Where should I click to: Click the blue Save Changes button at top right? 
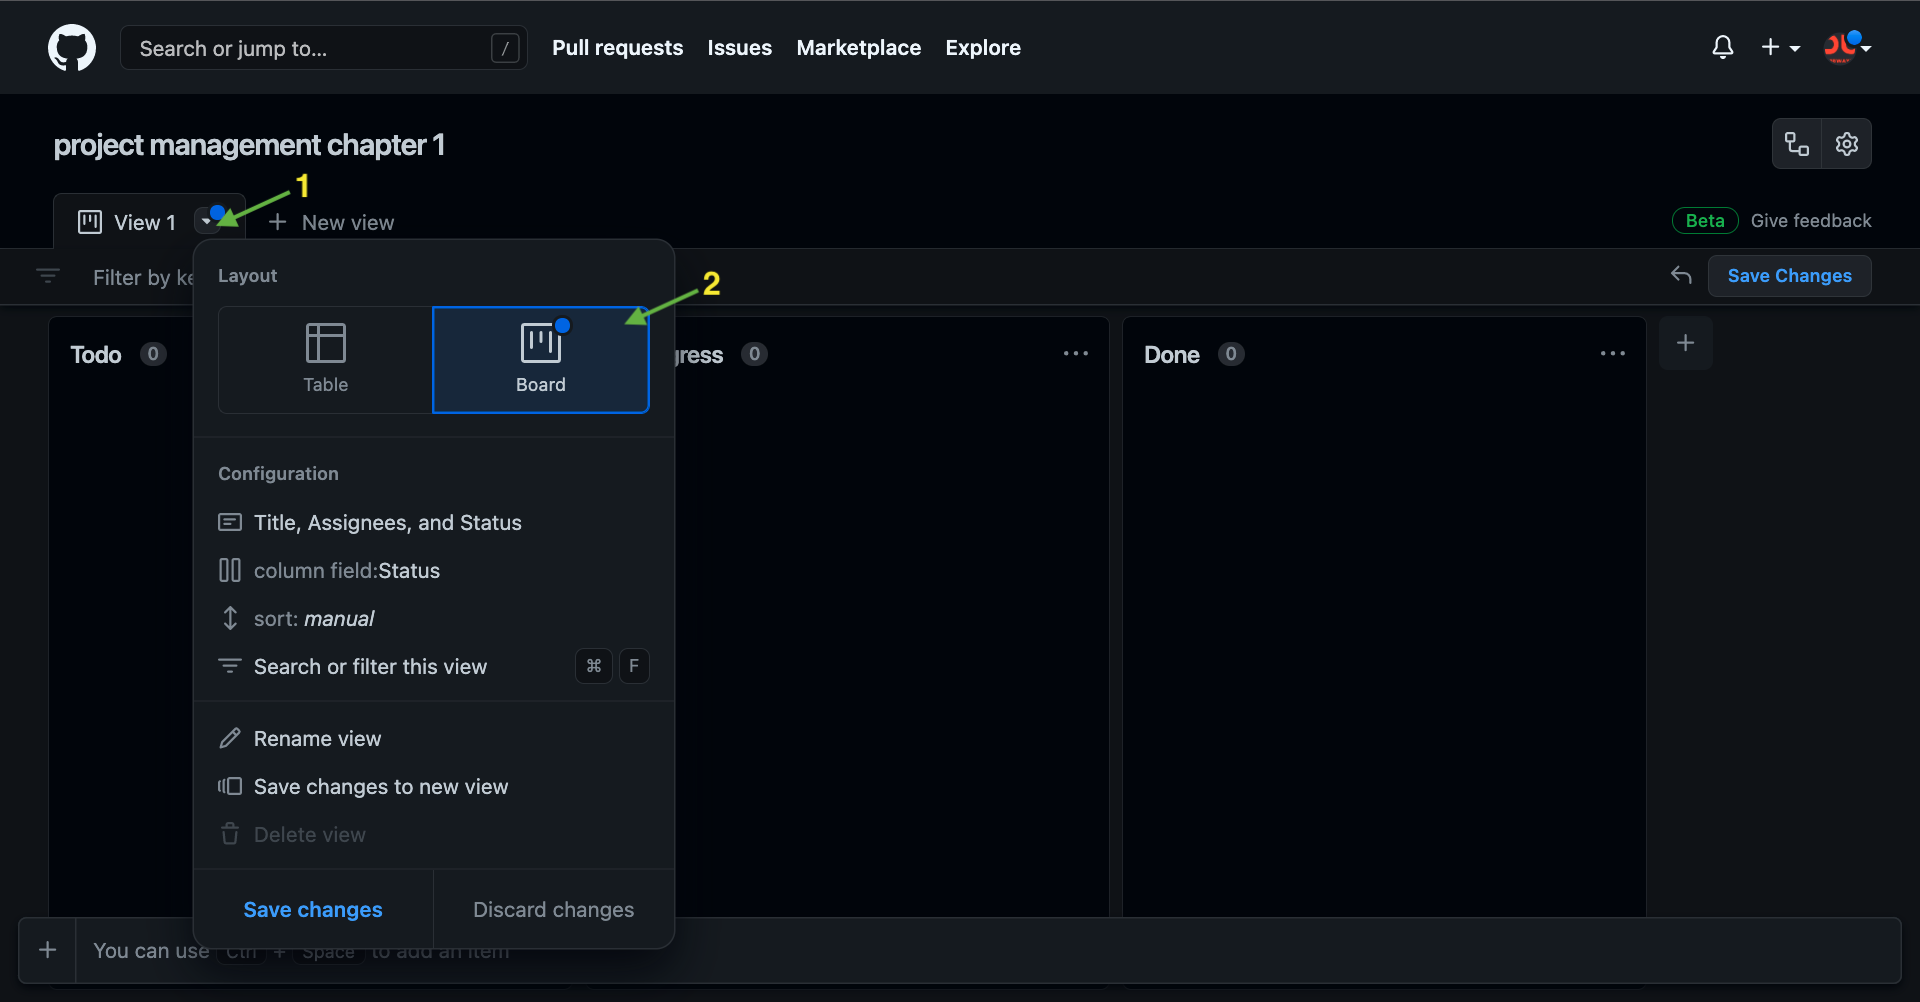tap(1789, 276)
